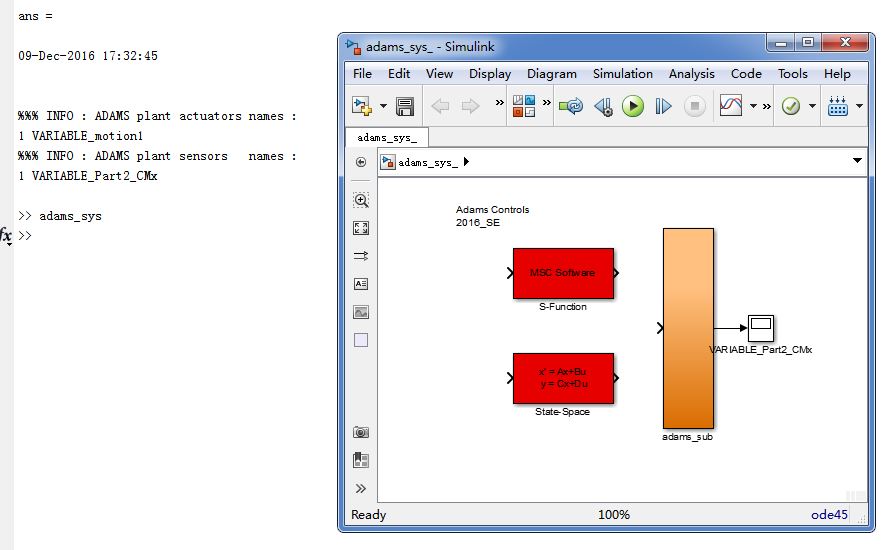This screenshot has width=892, height=550.
Task: Expand the overflow chevron after Data Inspector
Action: [x=767, y=106]
